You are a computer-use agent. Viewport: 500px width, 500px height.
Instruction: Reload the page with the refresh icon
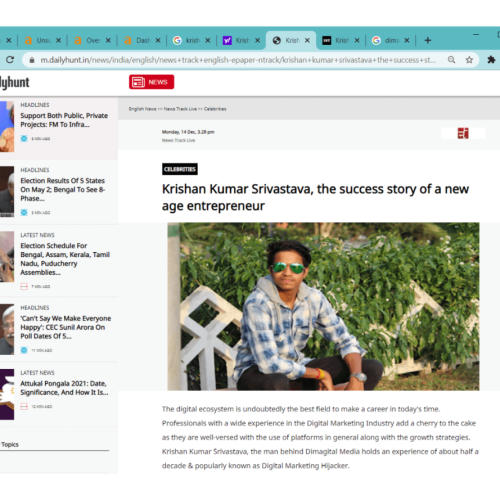tap(10, 60)
